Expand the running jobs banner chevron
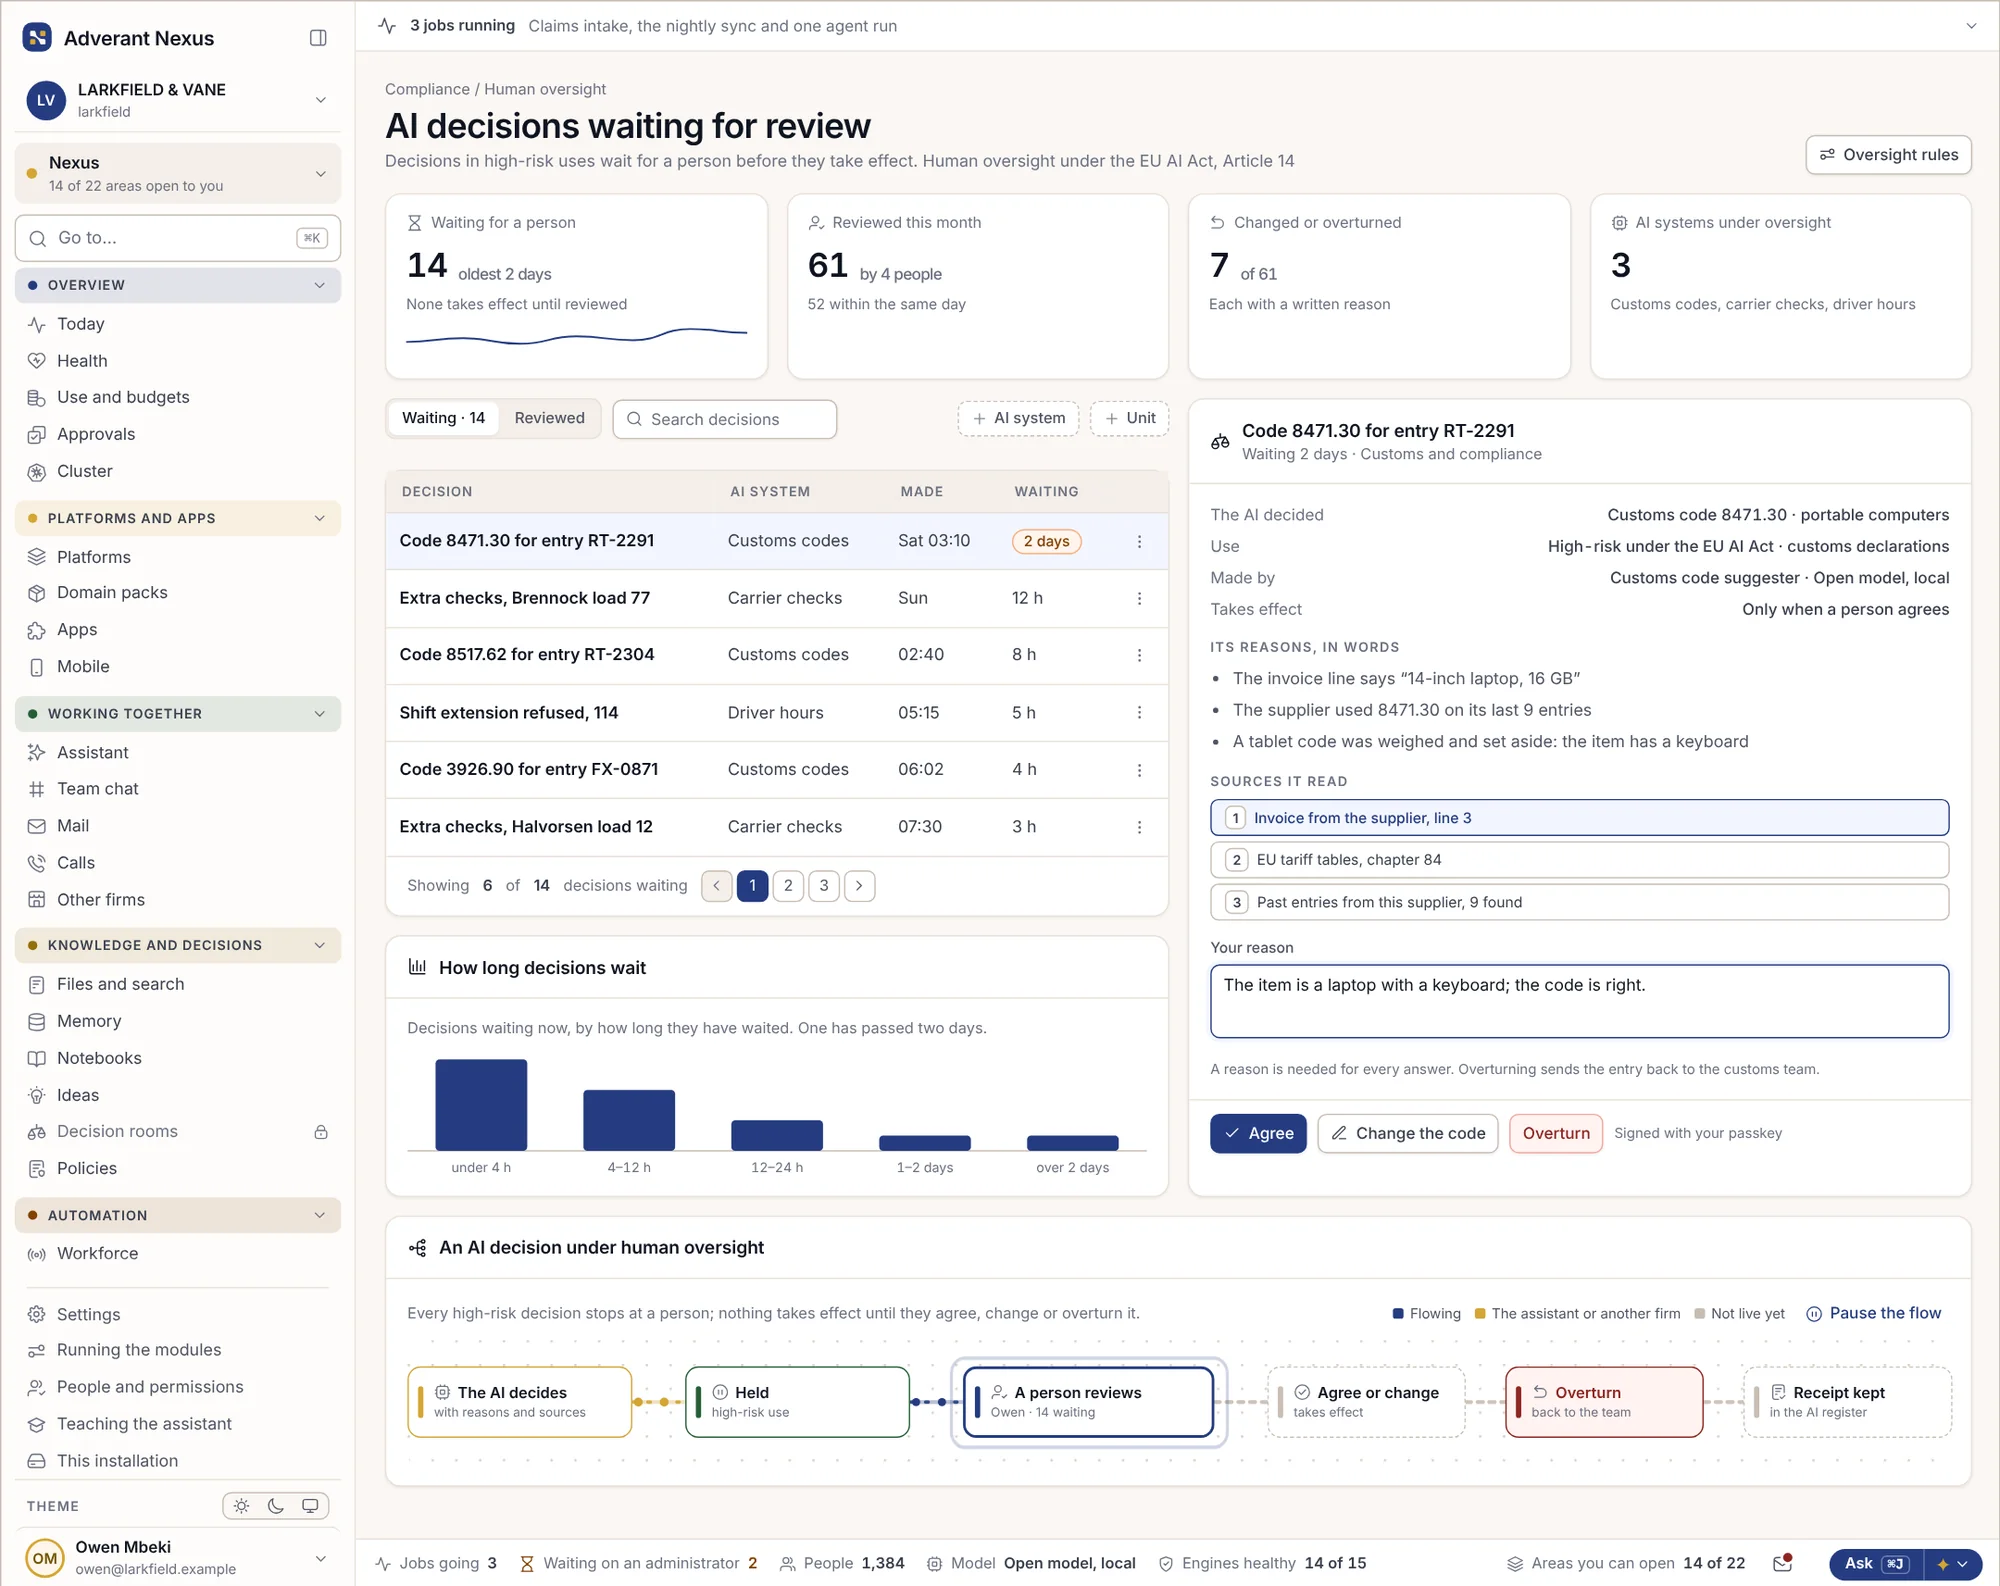The width and height of the screenshot is (2000, 1586). coord(1971,26)
